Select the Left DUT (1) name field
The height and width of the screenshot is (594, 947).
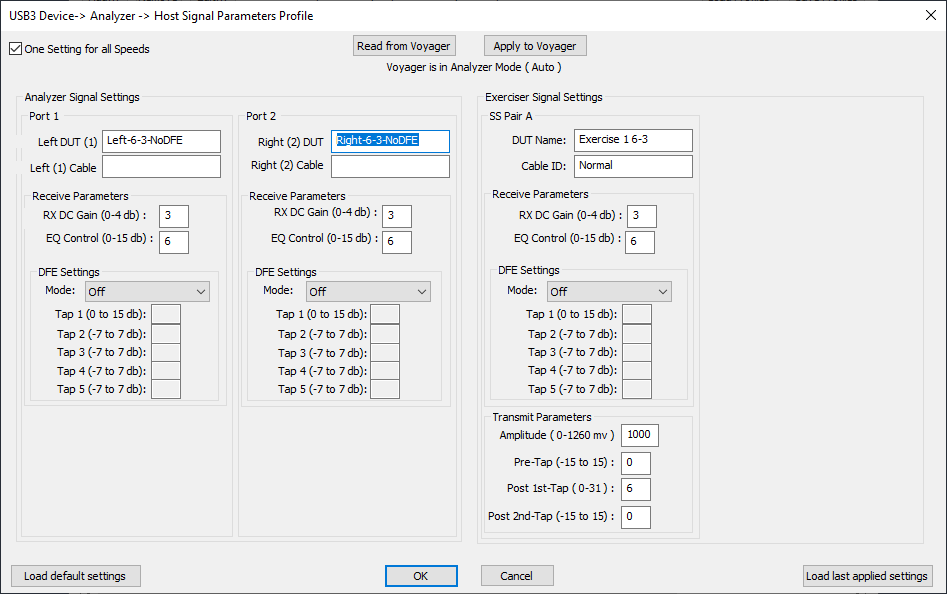point(161,141)
